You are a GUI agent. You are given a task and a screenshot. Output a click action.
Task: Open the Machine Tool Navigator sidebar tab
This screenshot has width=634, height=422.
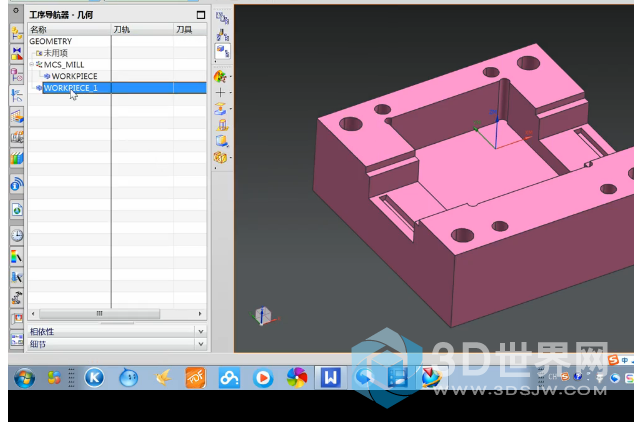point(17,137)
